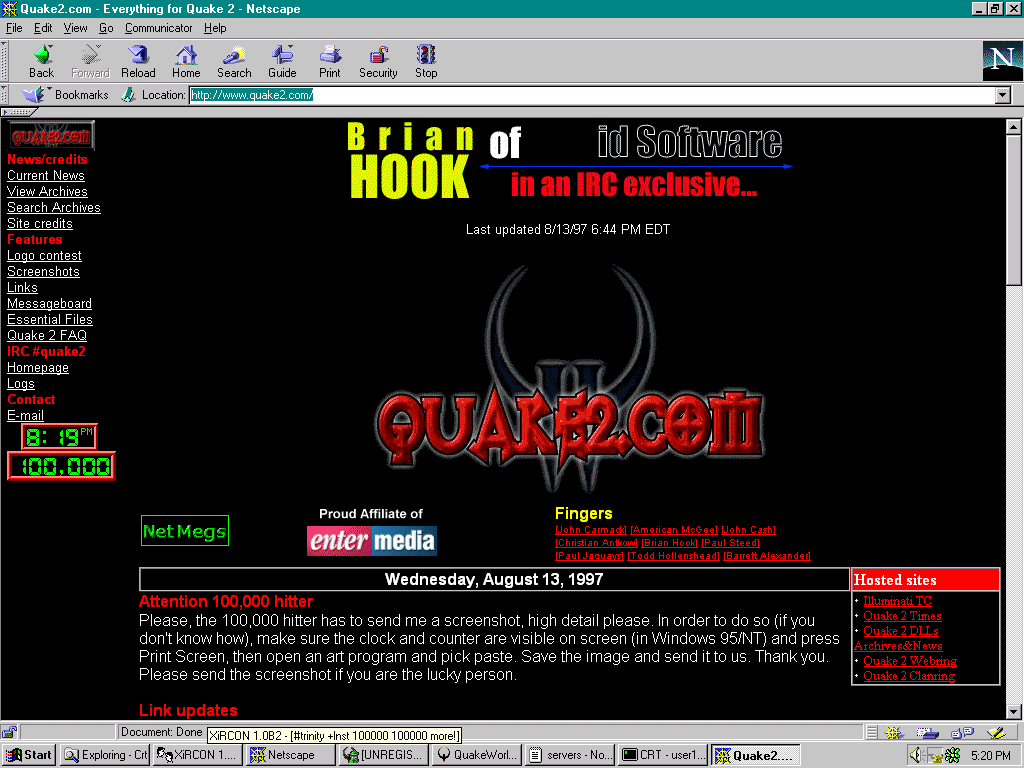
Task: Finger John Carmack link
Action: [x=590, y=530]
